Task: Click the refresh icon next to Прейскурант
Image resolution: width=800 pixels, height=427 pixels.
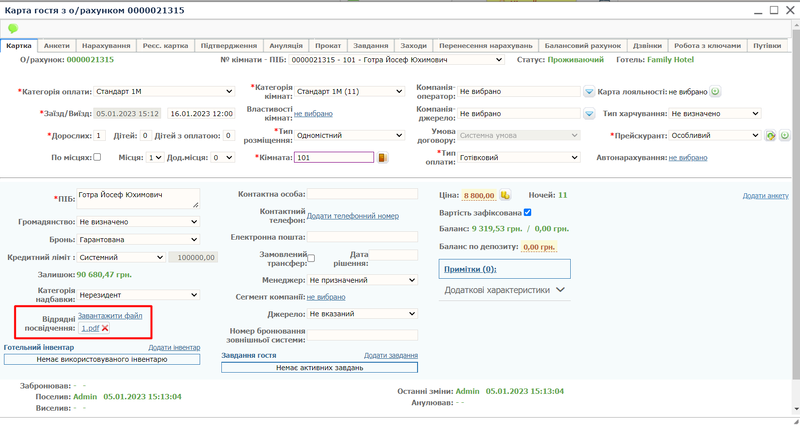Action: coord(770,136)
